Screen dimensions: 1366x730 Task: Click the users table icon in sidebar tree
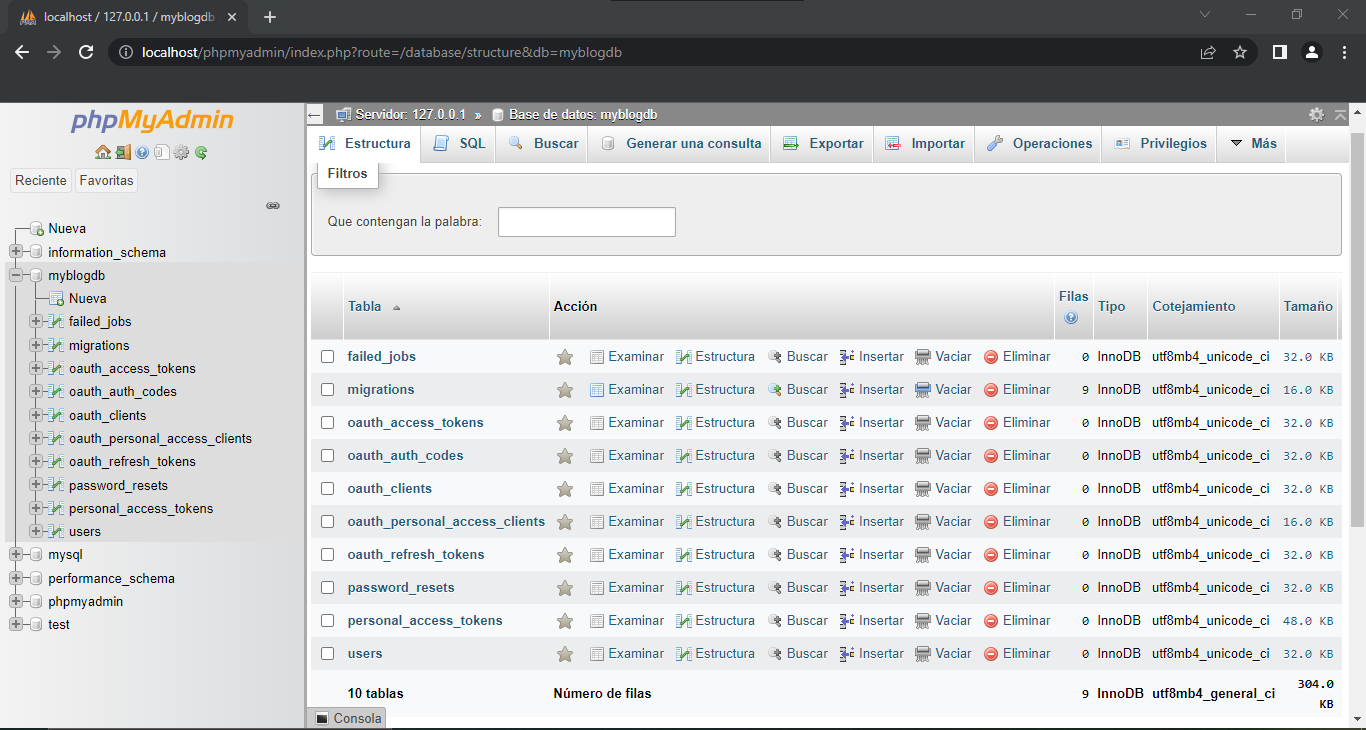pos(56,532)
